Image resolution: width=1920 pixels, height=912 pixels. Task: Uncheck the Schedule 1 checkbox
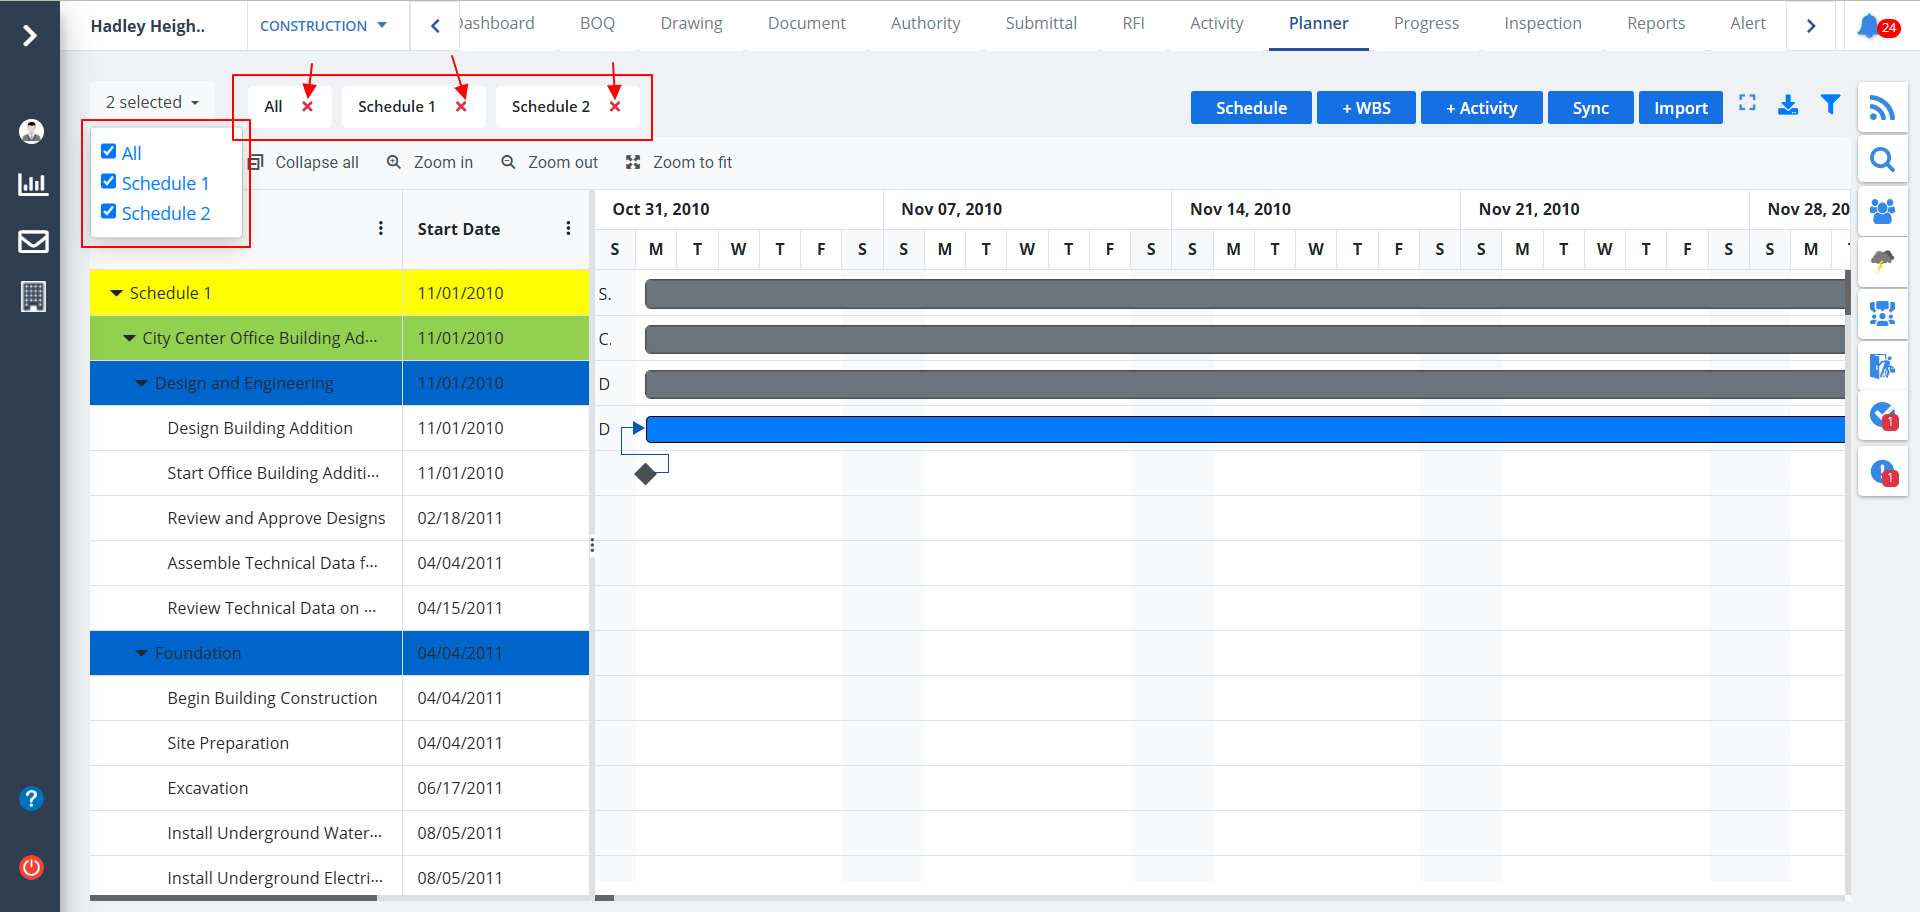pyautogui.click(x=109, y=182)
